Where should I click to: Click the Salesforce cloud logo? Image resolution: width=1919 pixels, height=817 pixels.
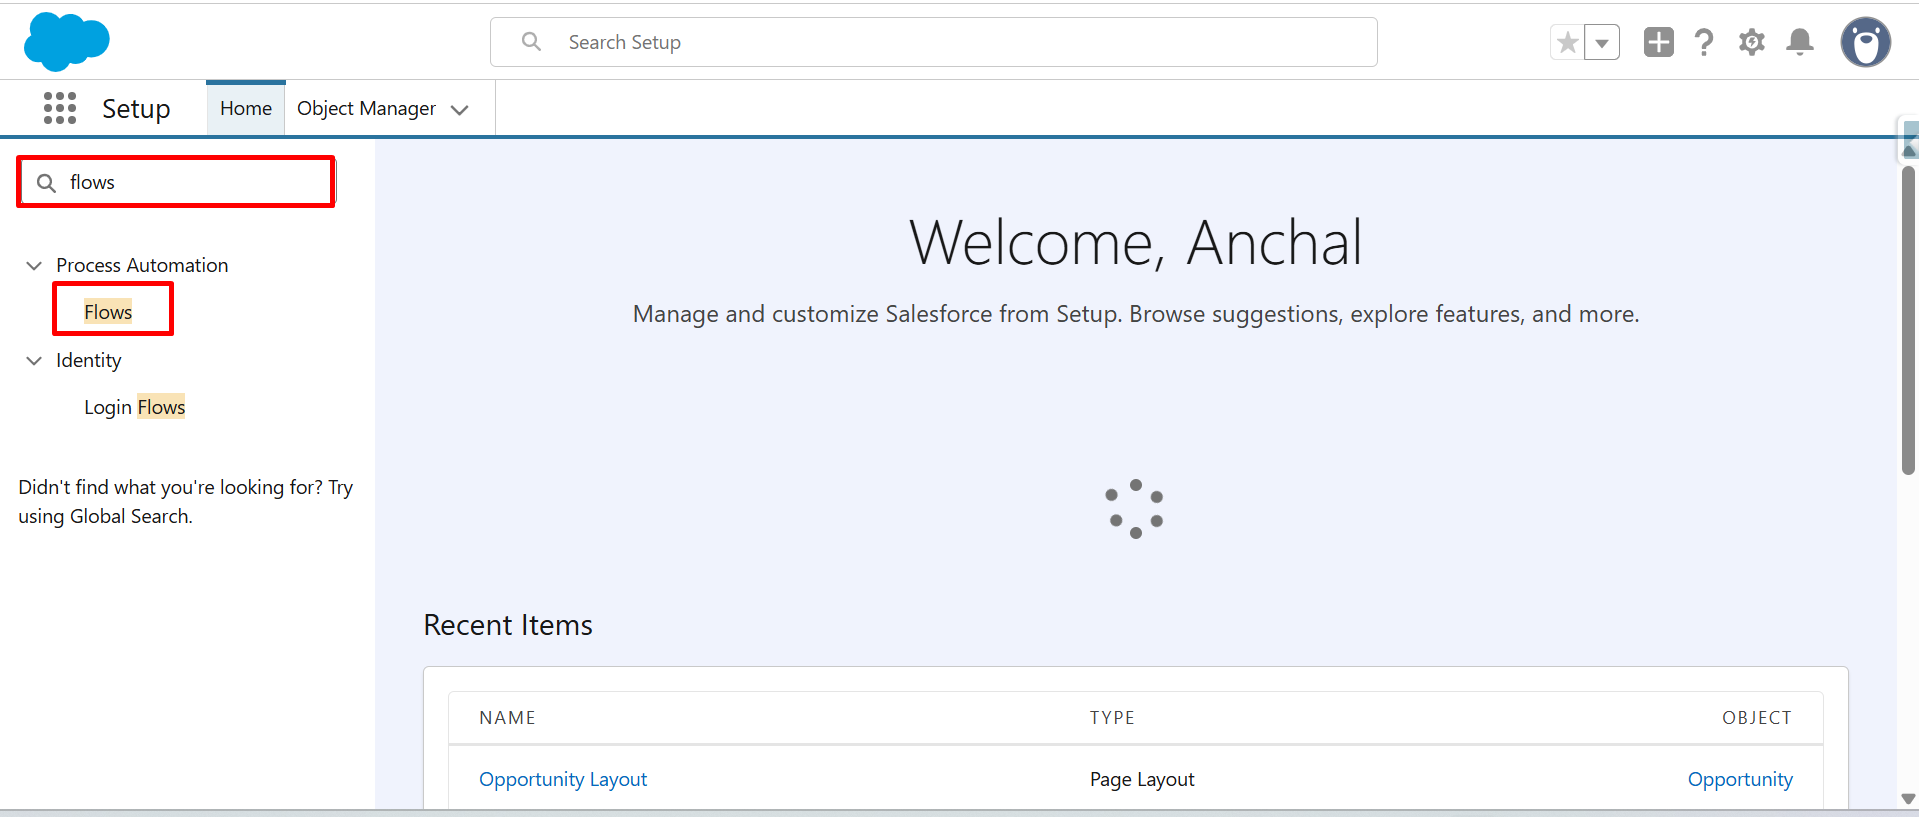pyautogui.click(x=66, y=42)
